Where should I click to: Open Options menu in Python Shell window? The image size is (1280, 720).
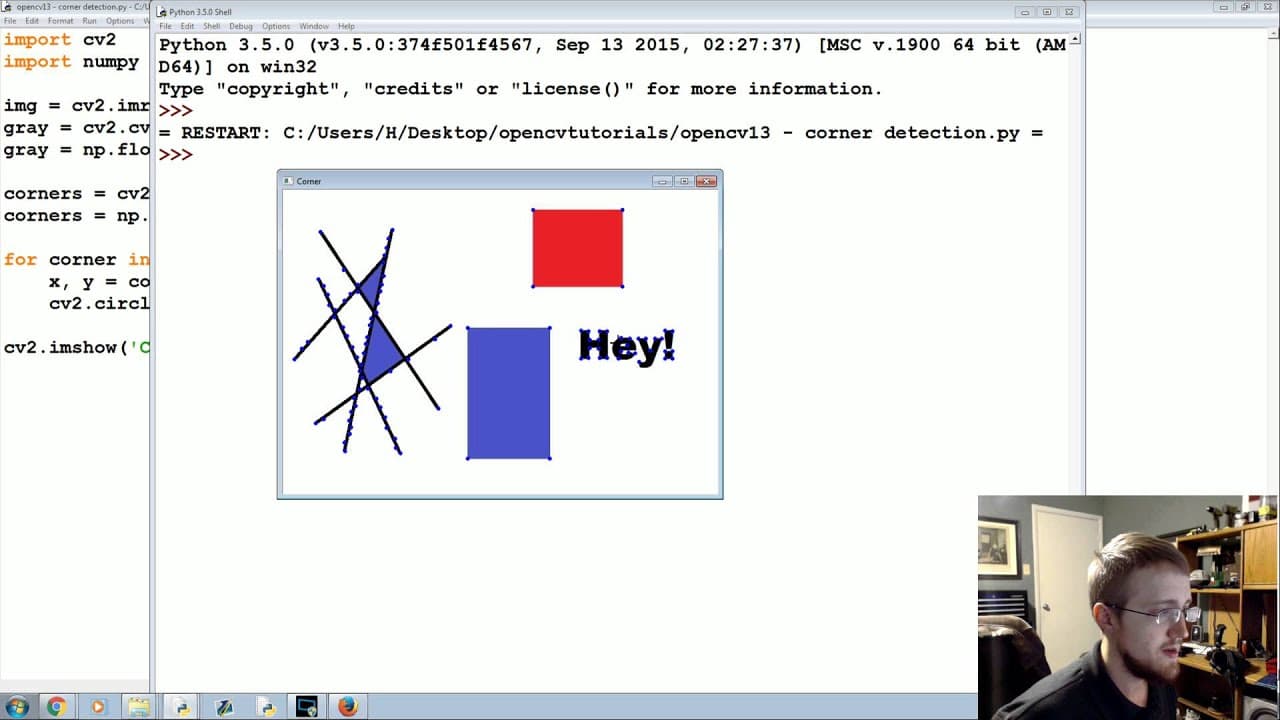coord(276,26)
